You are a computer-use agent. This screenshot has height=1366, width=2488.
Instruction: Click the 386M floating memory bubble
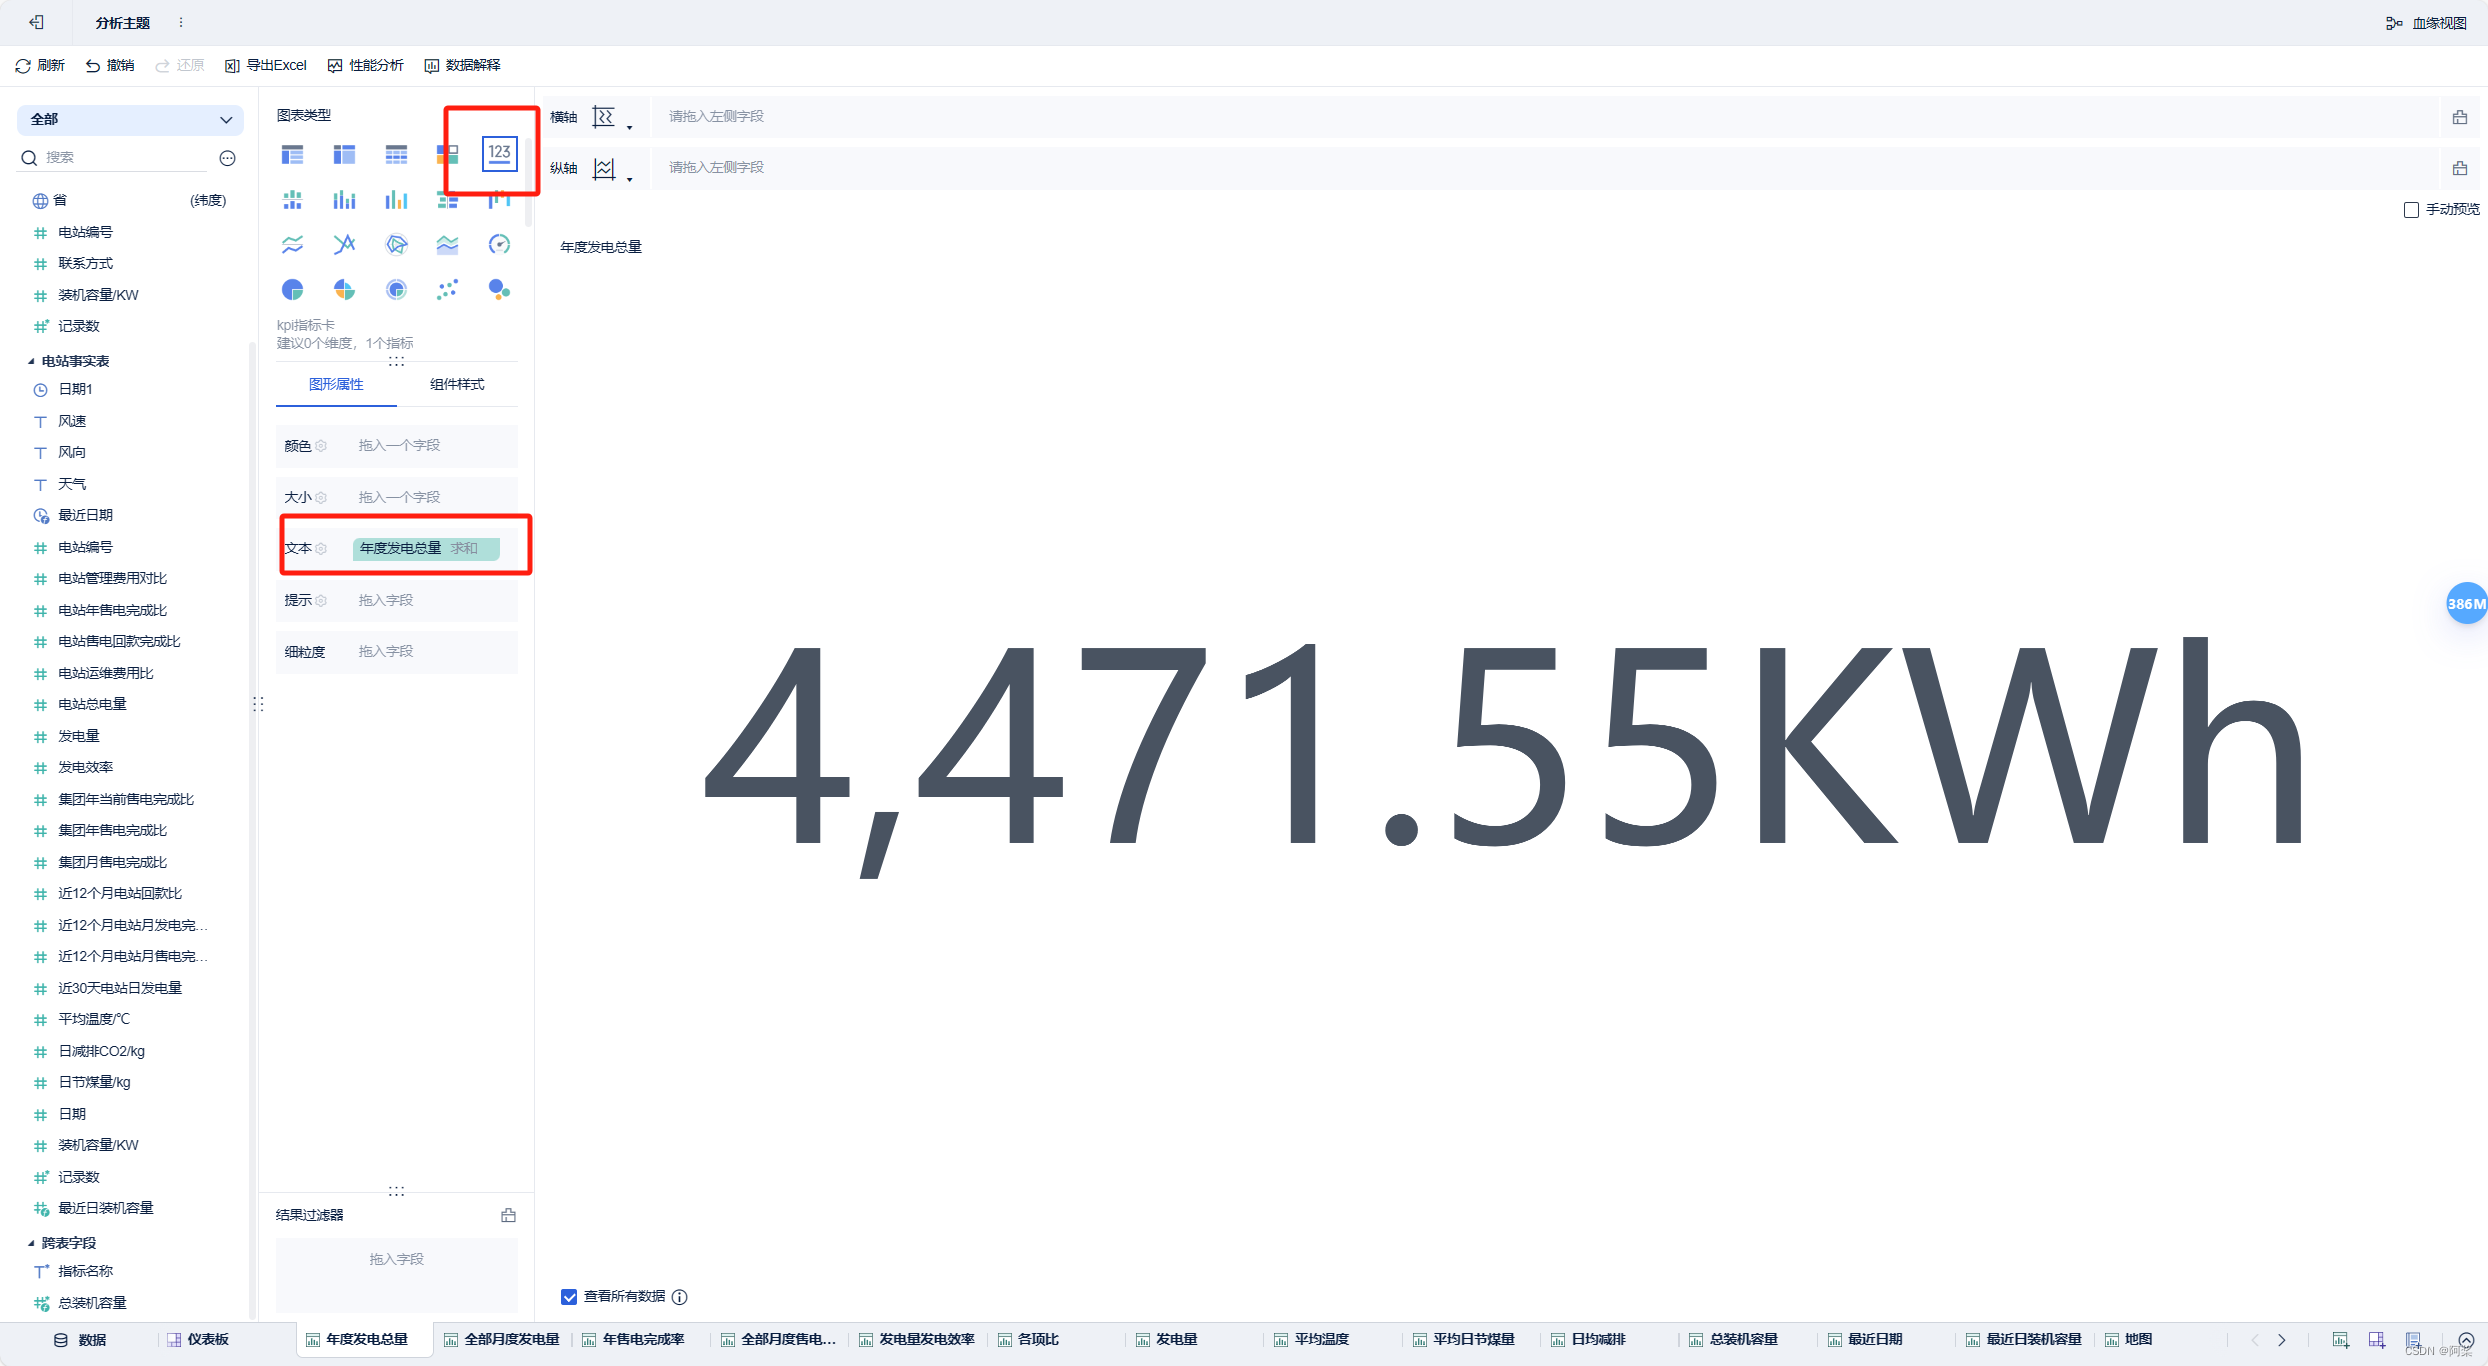(2467, 603)
